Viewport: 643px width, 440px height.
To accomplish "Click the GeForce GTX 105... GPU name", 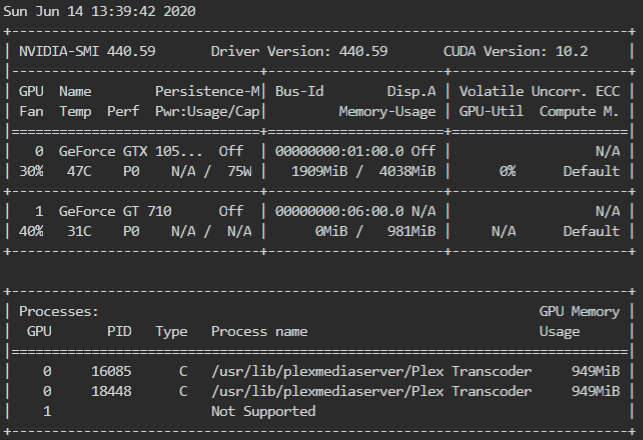I will [x=131, y=152].
